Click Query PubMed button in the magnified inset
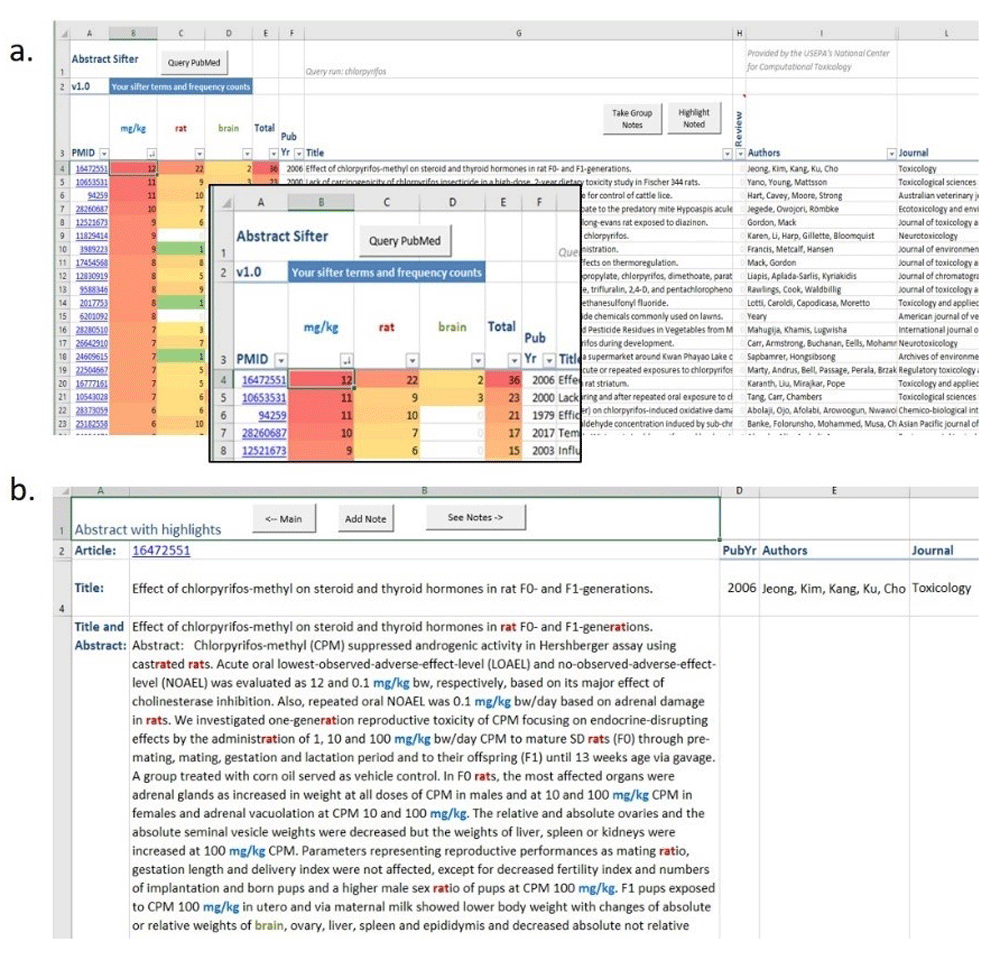Screen dimensions: 1000x960 (x=405, y=240)
